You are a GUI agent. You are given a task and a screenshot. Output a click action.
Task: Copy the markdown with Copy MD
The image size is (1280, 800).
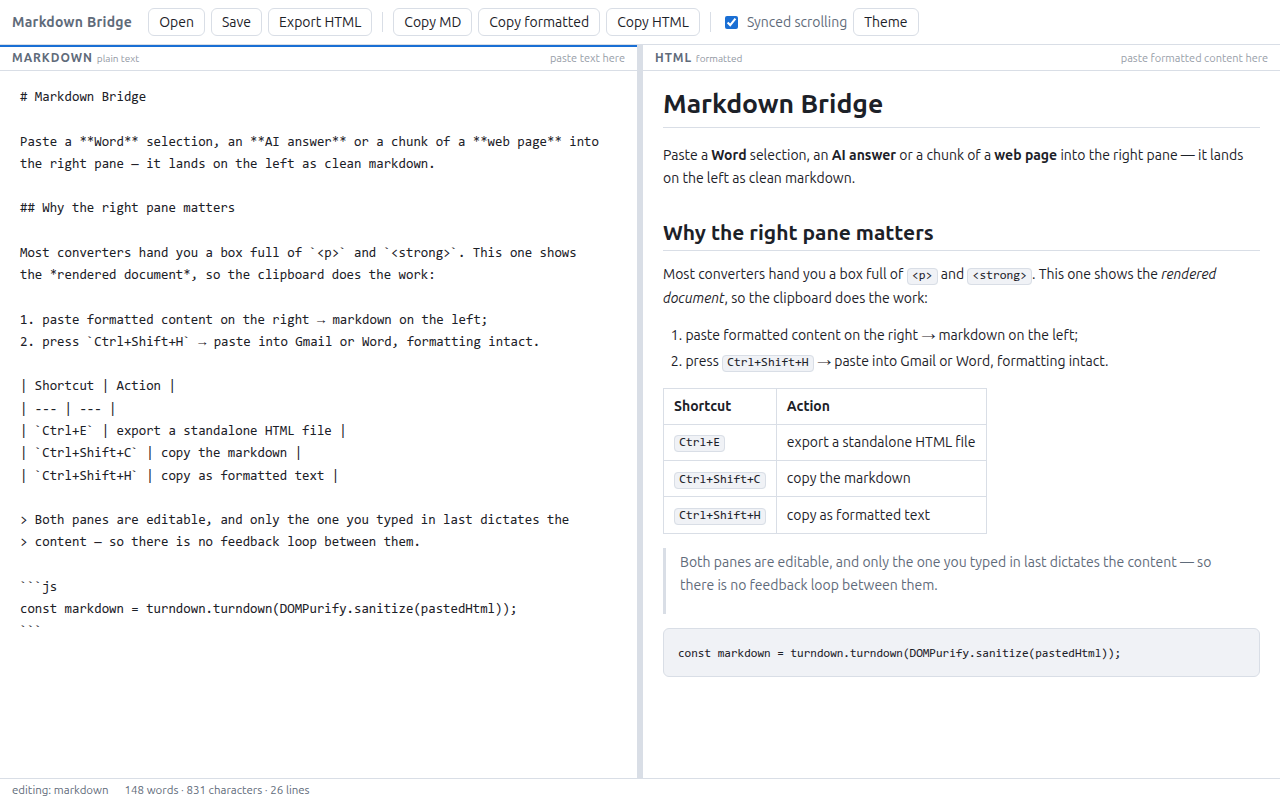433,22
